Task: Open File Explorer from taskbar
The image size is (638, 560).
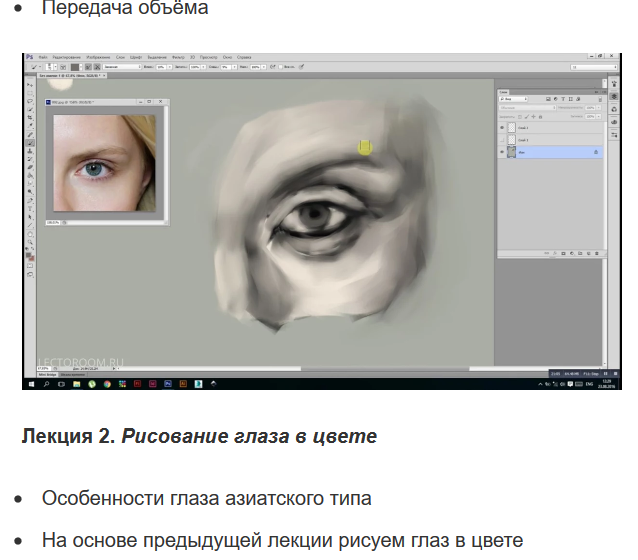Action: (x=76, y=384)
